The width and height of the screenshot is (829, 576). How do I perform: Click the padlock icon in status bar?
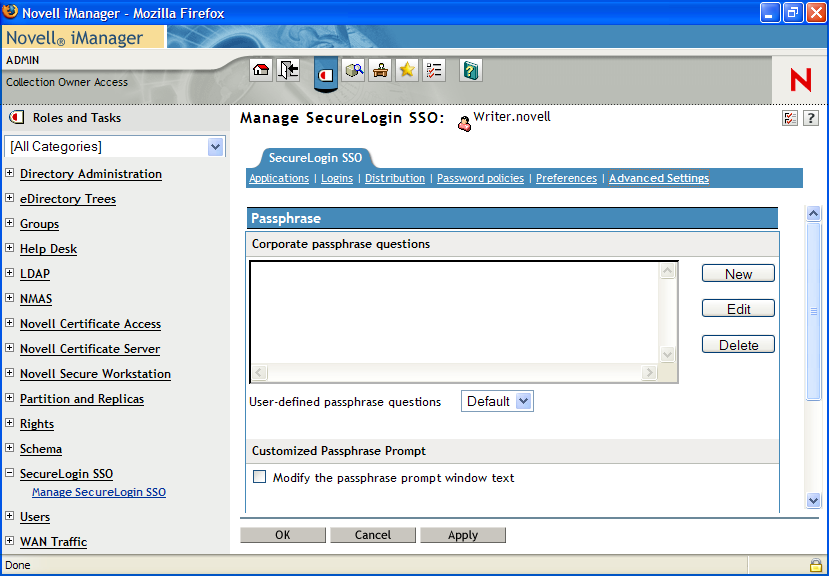(815, 564)
